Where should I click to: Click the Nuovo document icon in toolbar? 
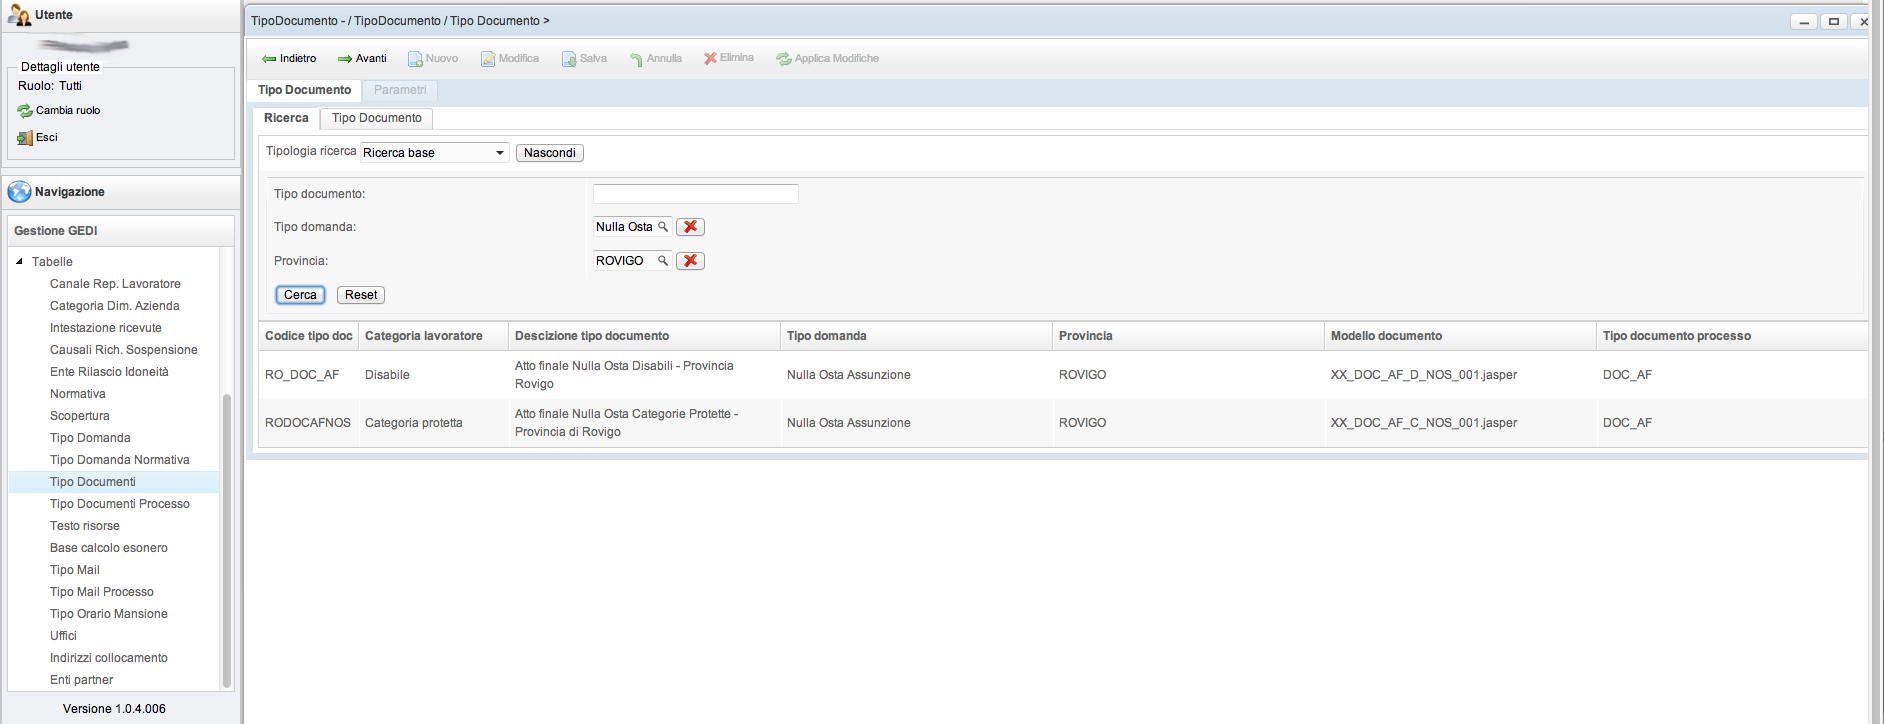click(415, 59)
